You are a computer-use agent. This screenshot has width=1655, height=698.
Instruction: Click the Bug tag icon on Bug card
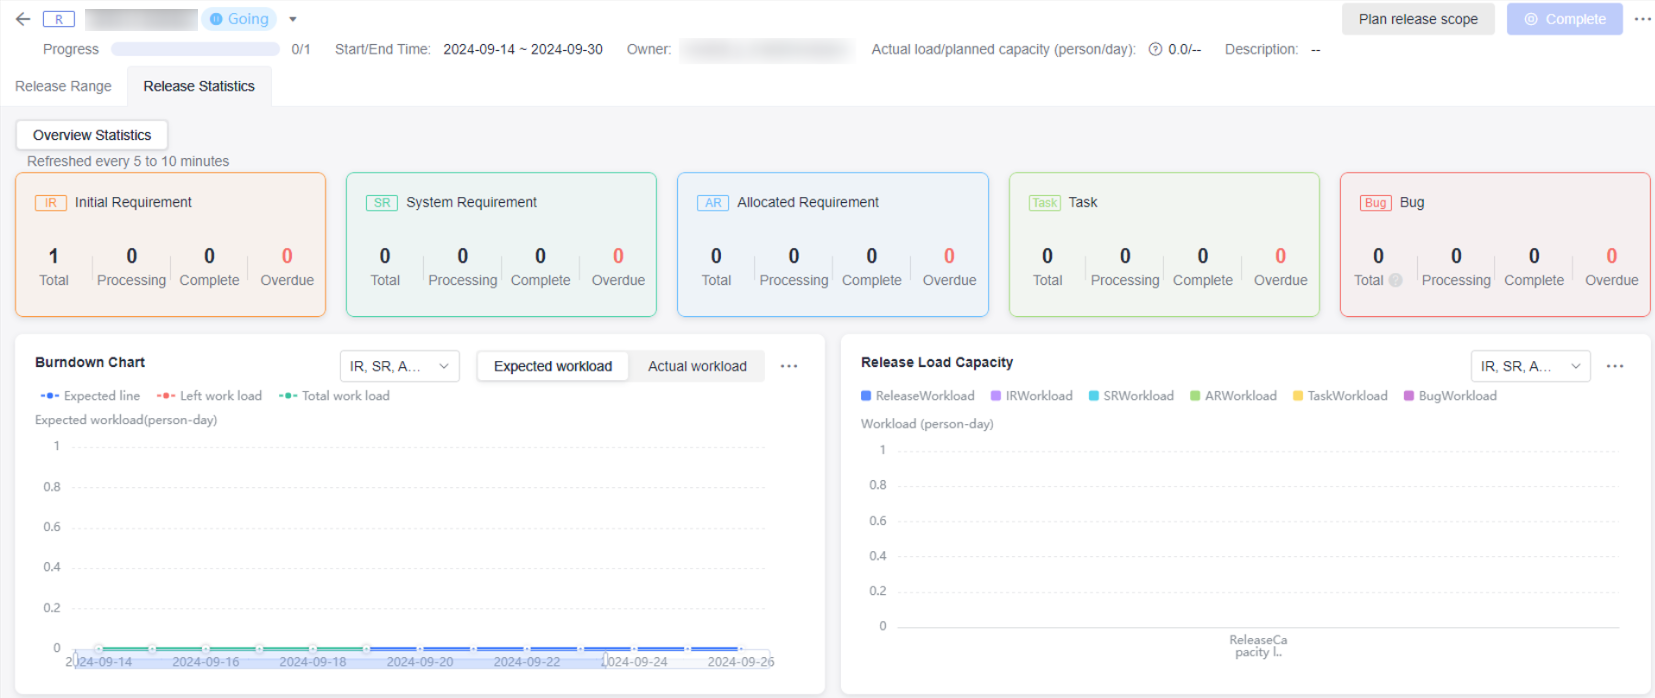pyautogui.click(x=1375, y=203)
